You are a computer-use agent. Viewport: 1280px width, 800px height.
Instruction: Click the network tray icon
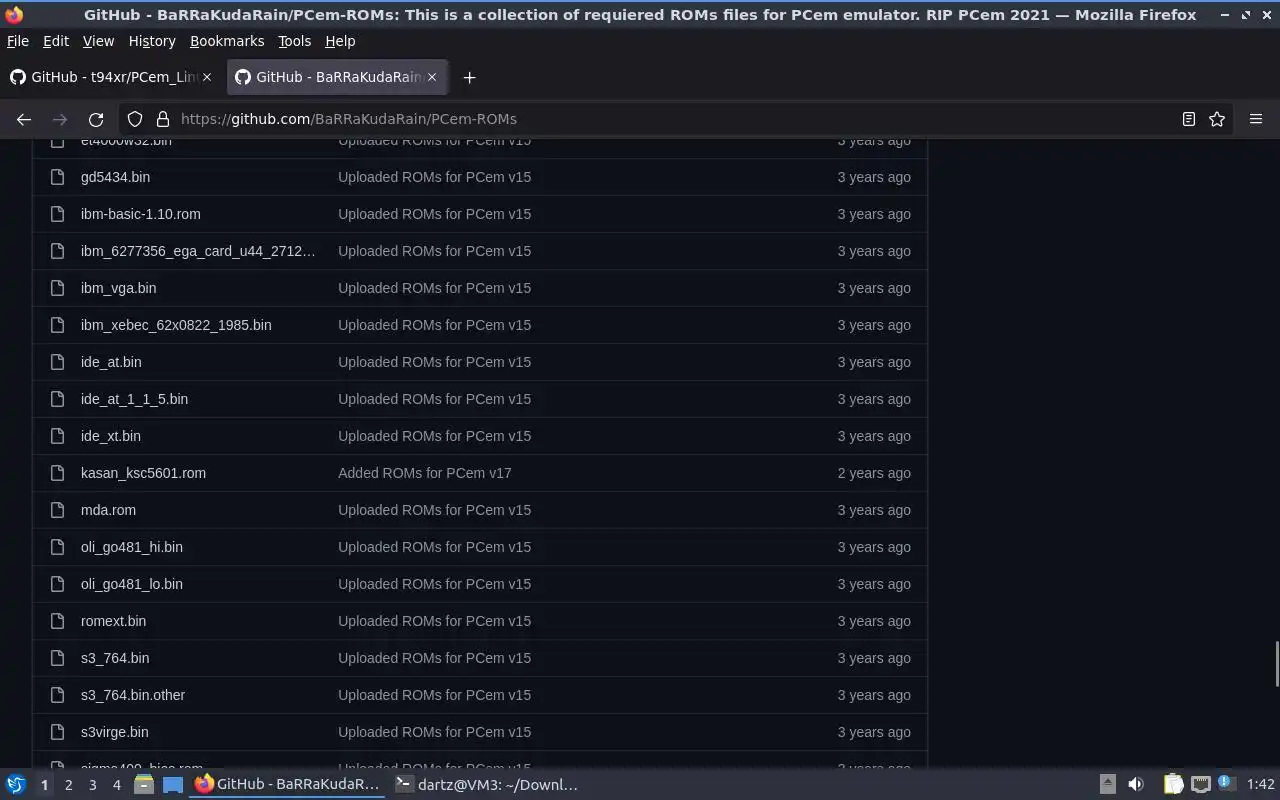coord(1201,785)
